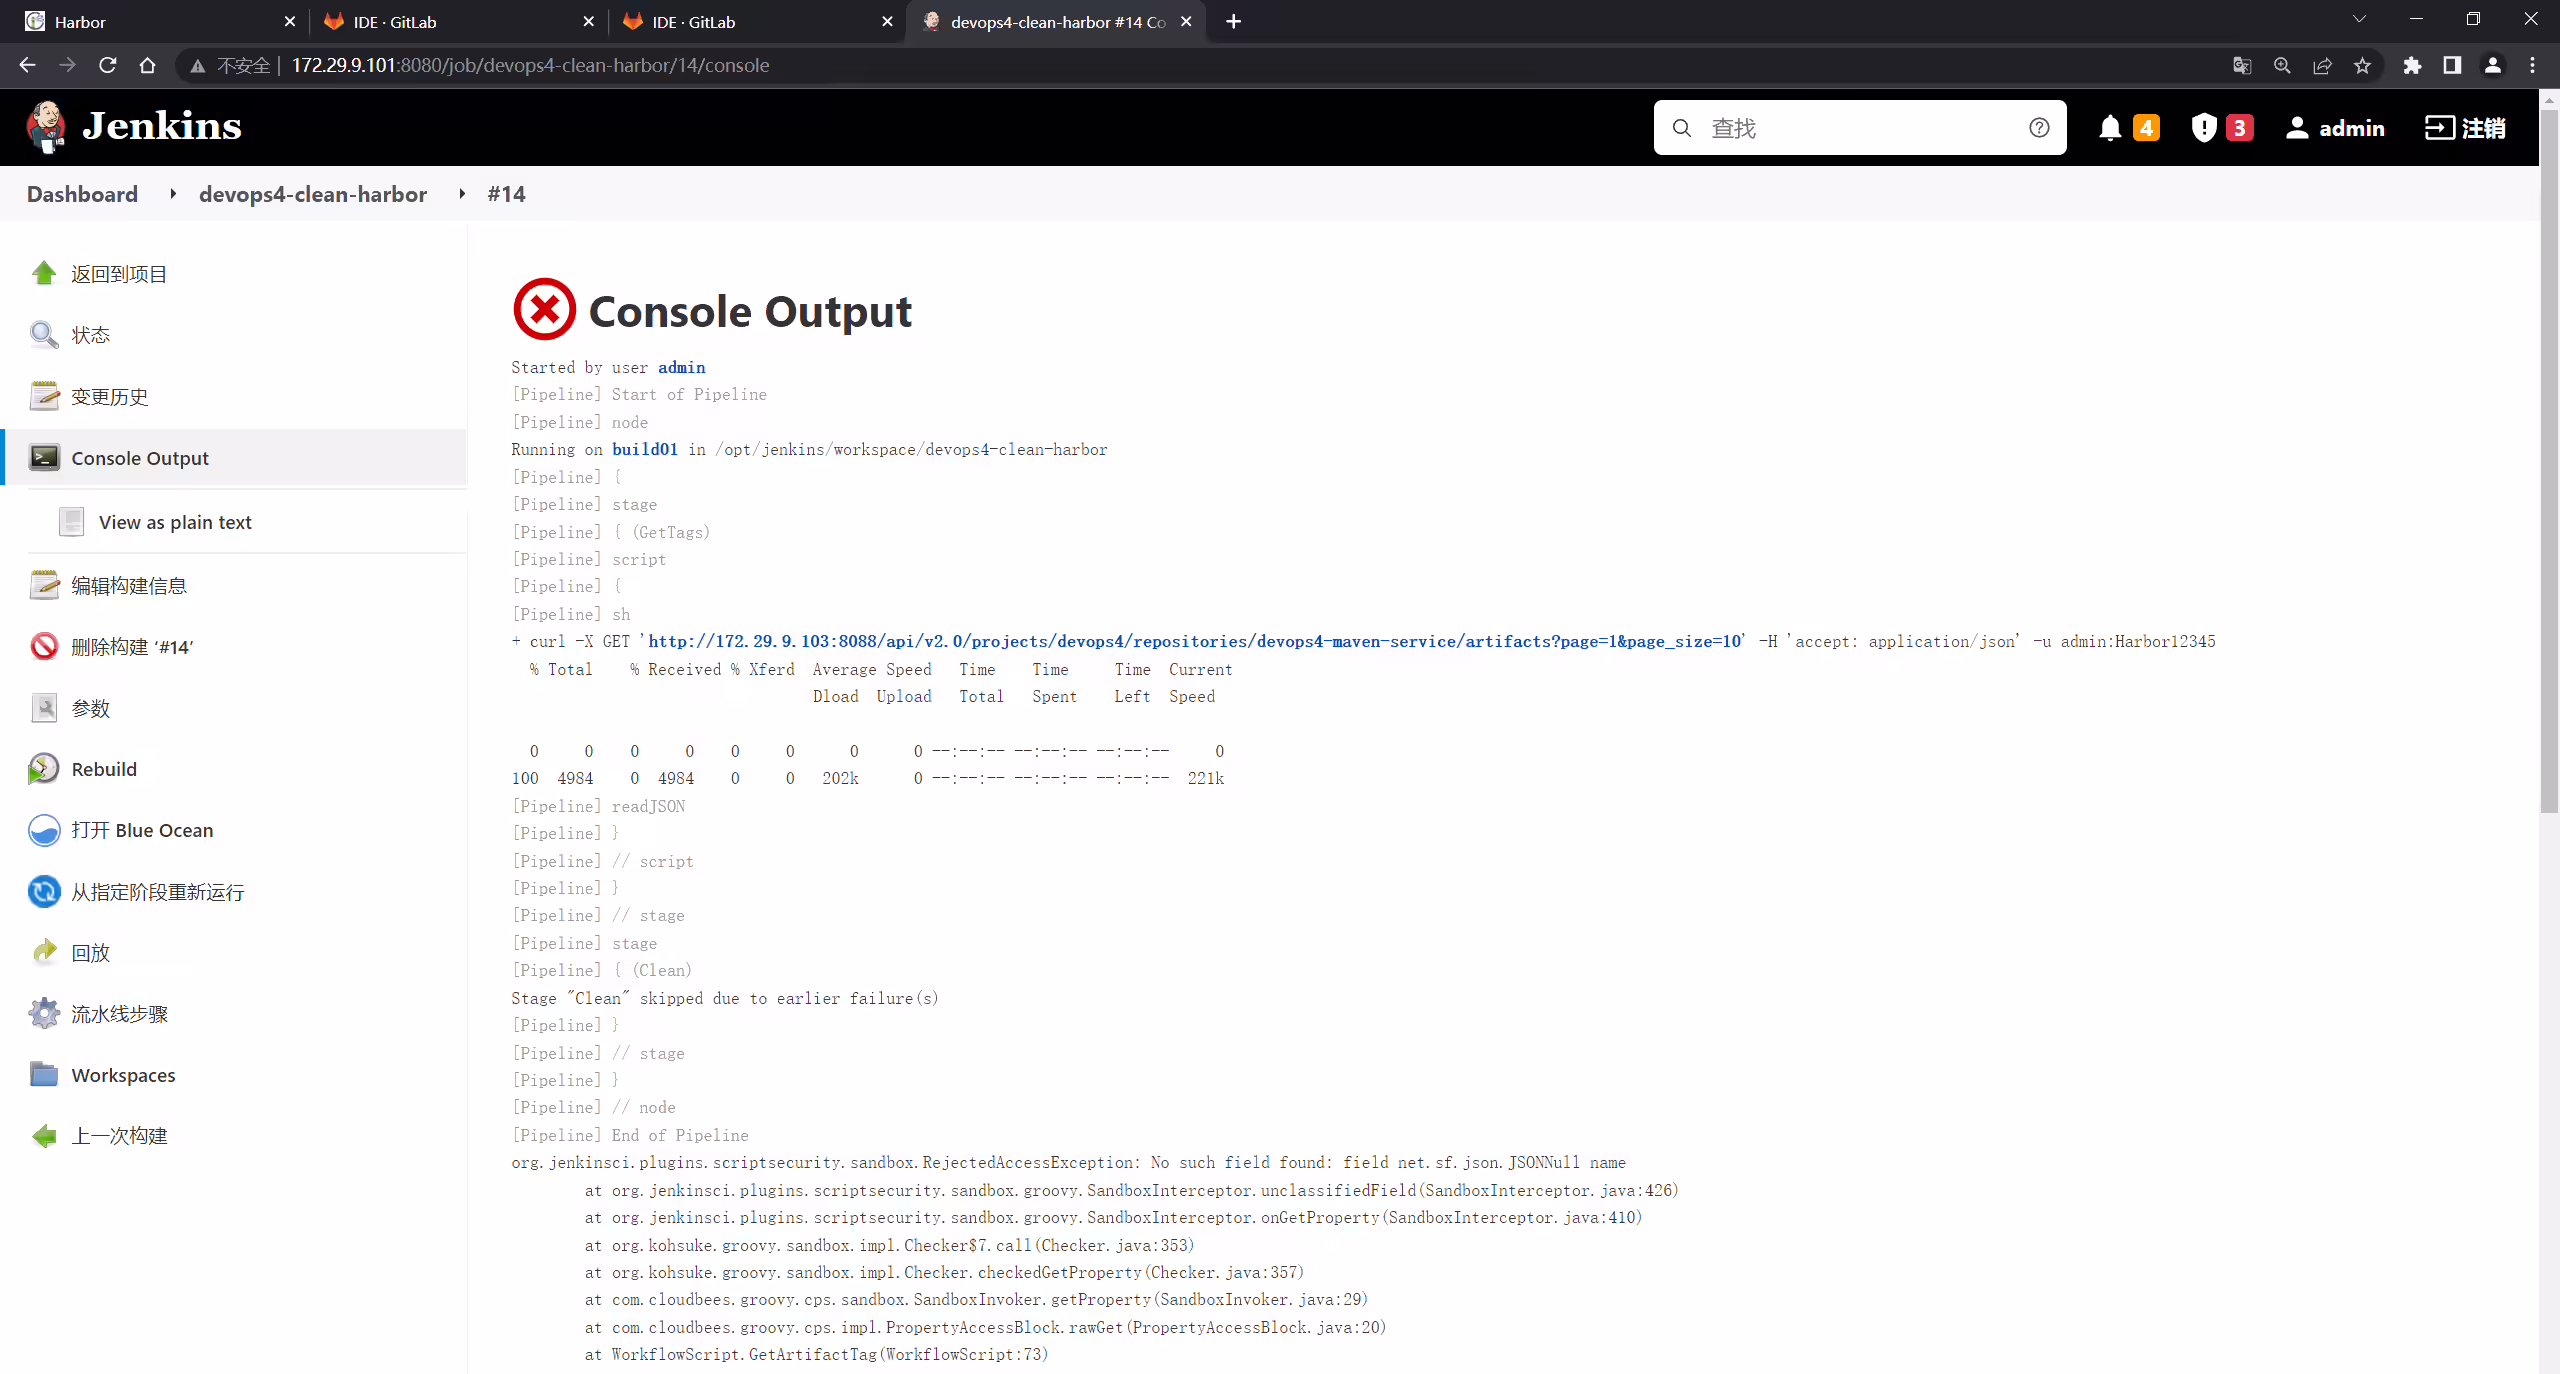Expand the devops4-clean-harbor breadcrumb arrow
The height and width of the screenshot is (1374, 2560).
coord(462,194)
